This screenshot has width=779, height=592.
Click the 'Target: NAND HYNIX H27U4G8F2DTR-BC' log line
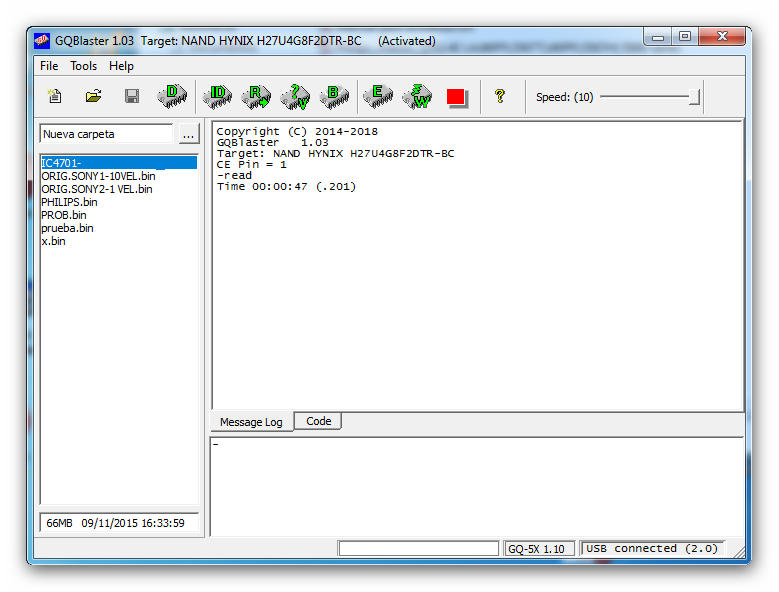pos(335,153)
